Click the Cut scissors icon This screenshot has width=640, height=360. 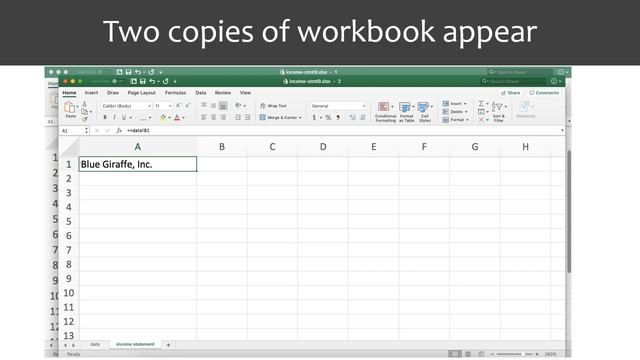coord(84,104)
